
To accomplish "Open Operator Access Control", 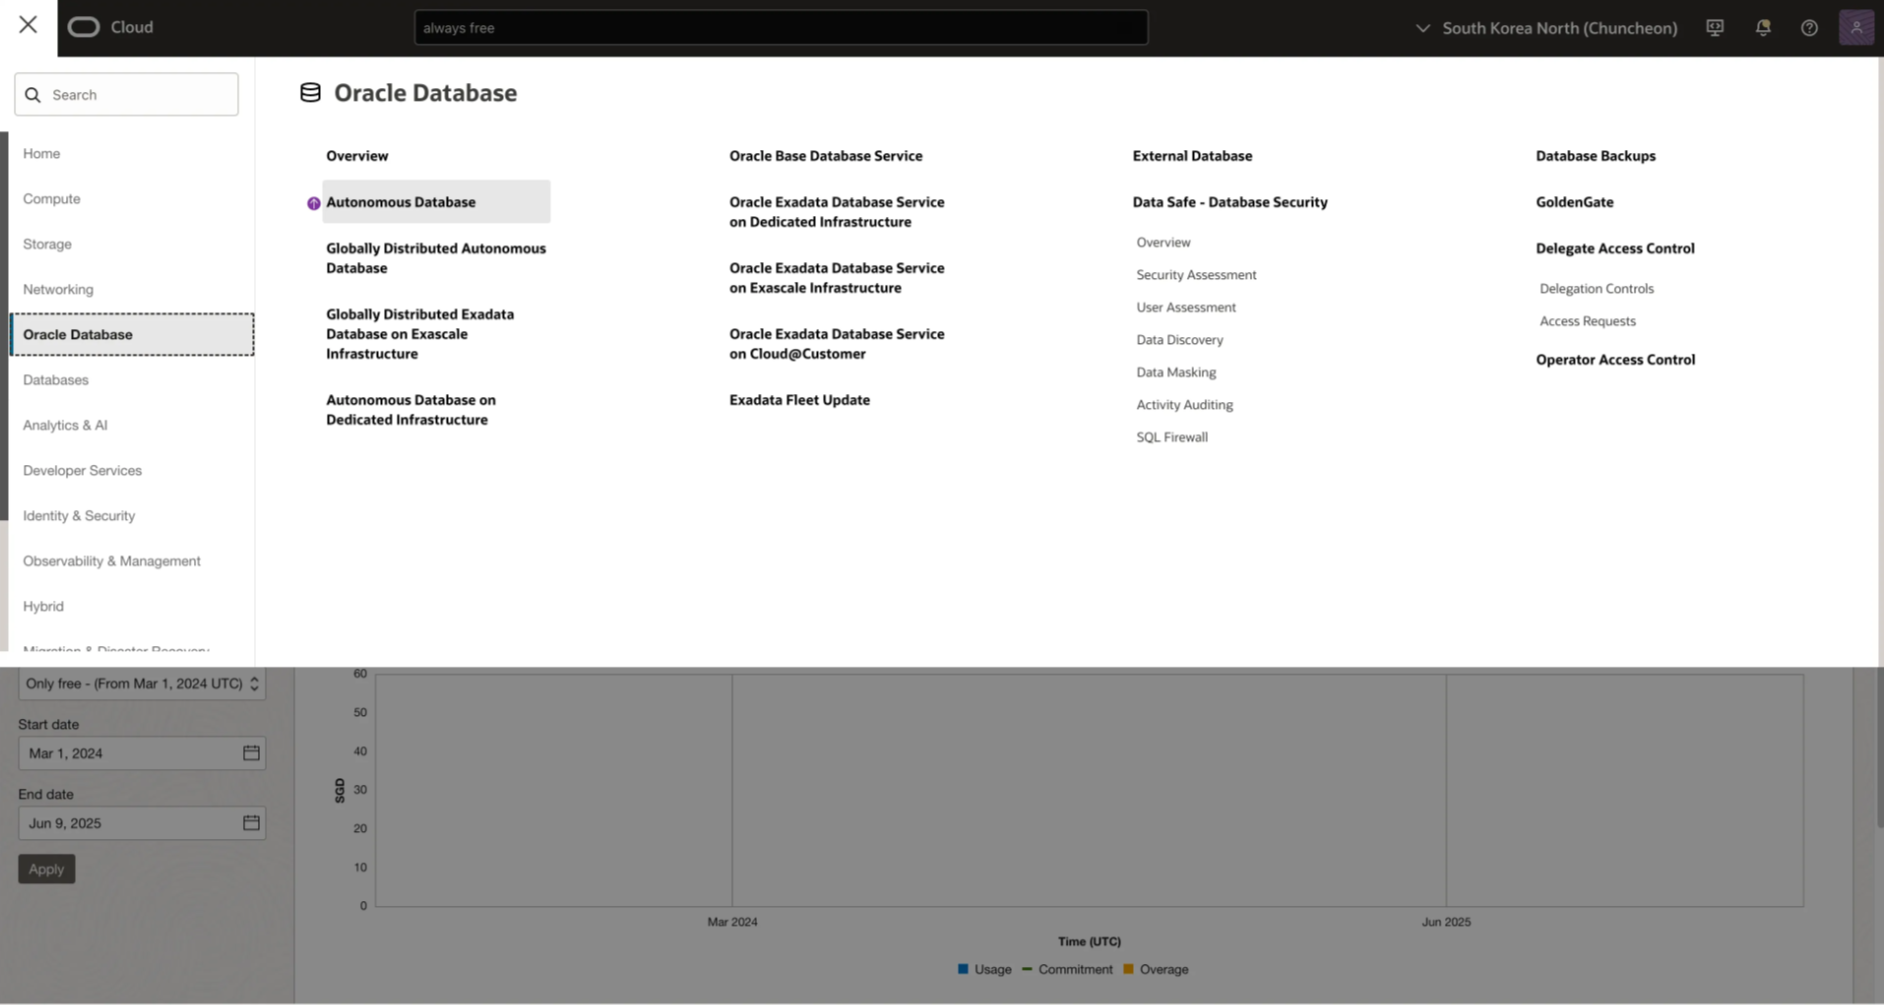I will (x=1616, y=360).
